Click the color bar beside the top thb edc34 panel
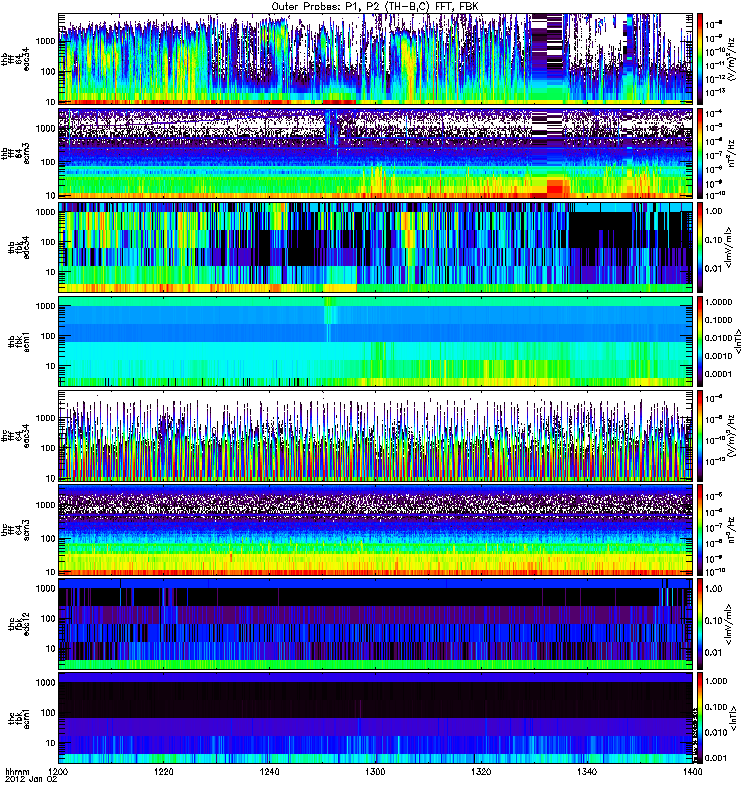 click(x=700, y=59)
